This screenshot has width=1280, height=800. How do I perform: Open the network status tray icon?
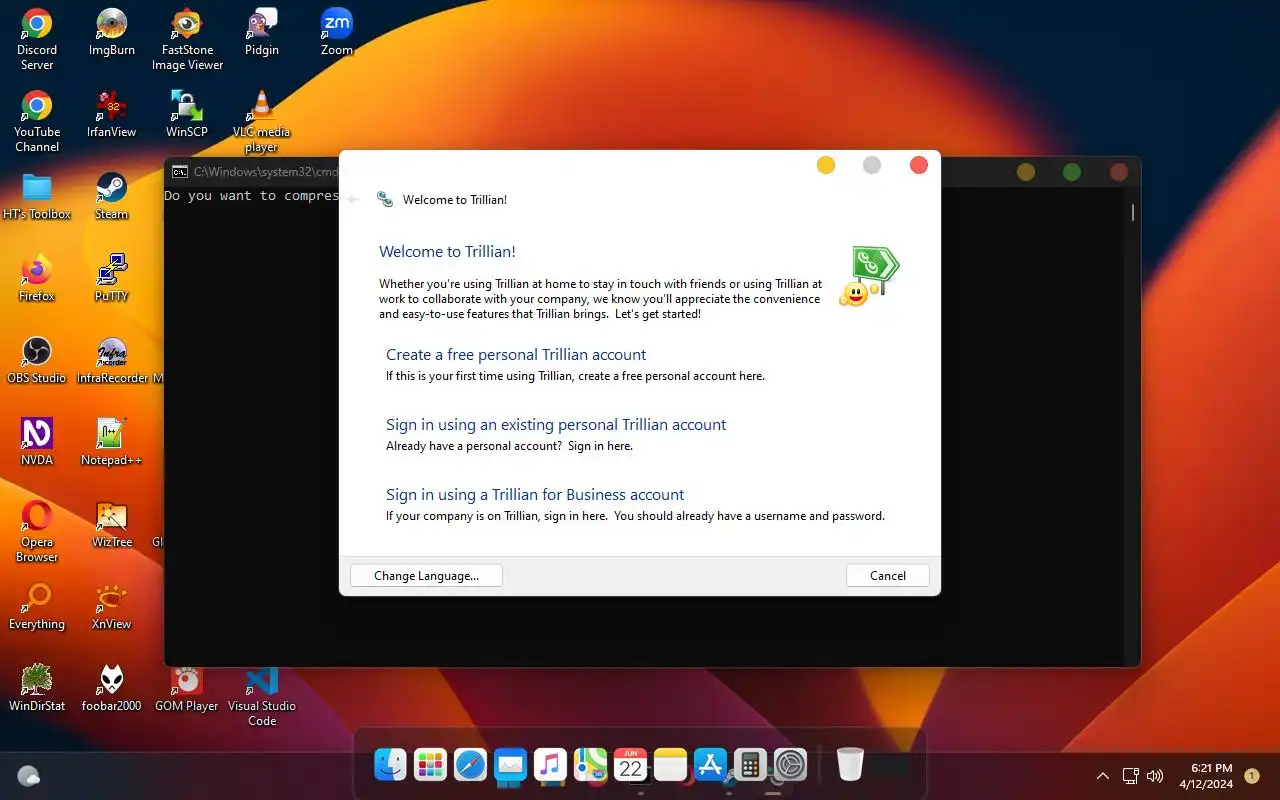coord(1130,775)
